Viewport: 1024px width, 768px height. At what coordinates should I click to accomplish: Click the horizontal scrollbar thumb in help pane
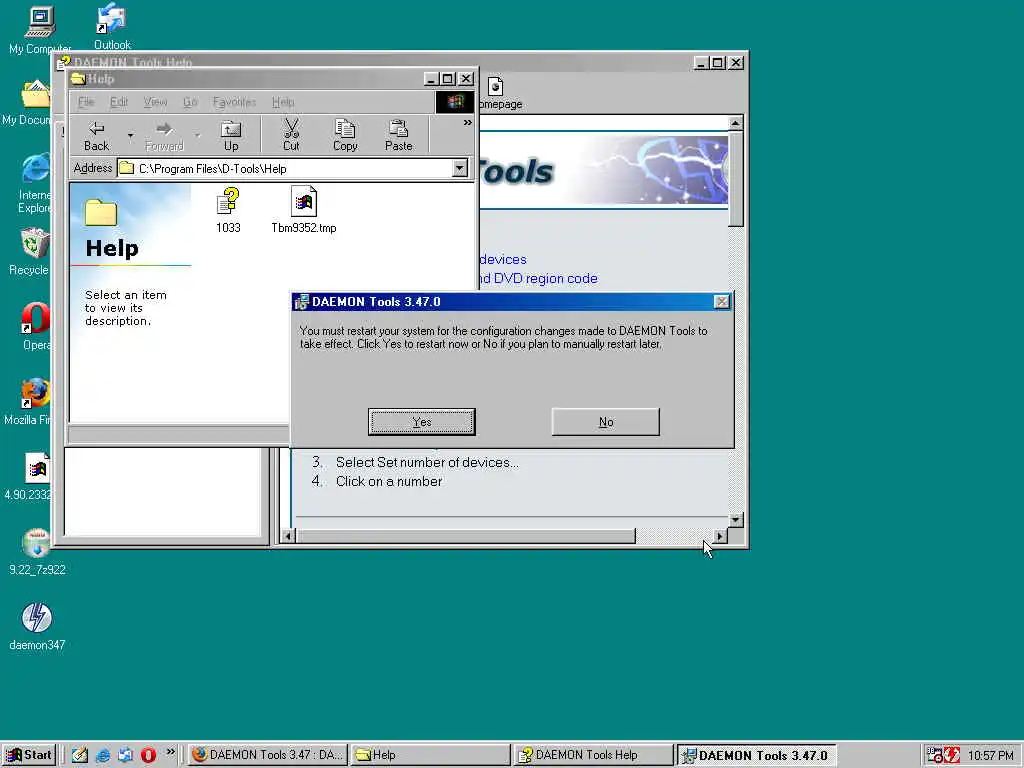pyautogui.click(x=466, y=536)
